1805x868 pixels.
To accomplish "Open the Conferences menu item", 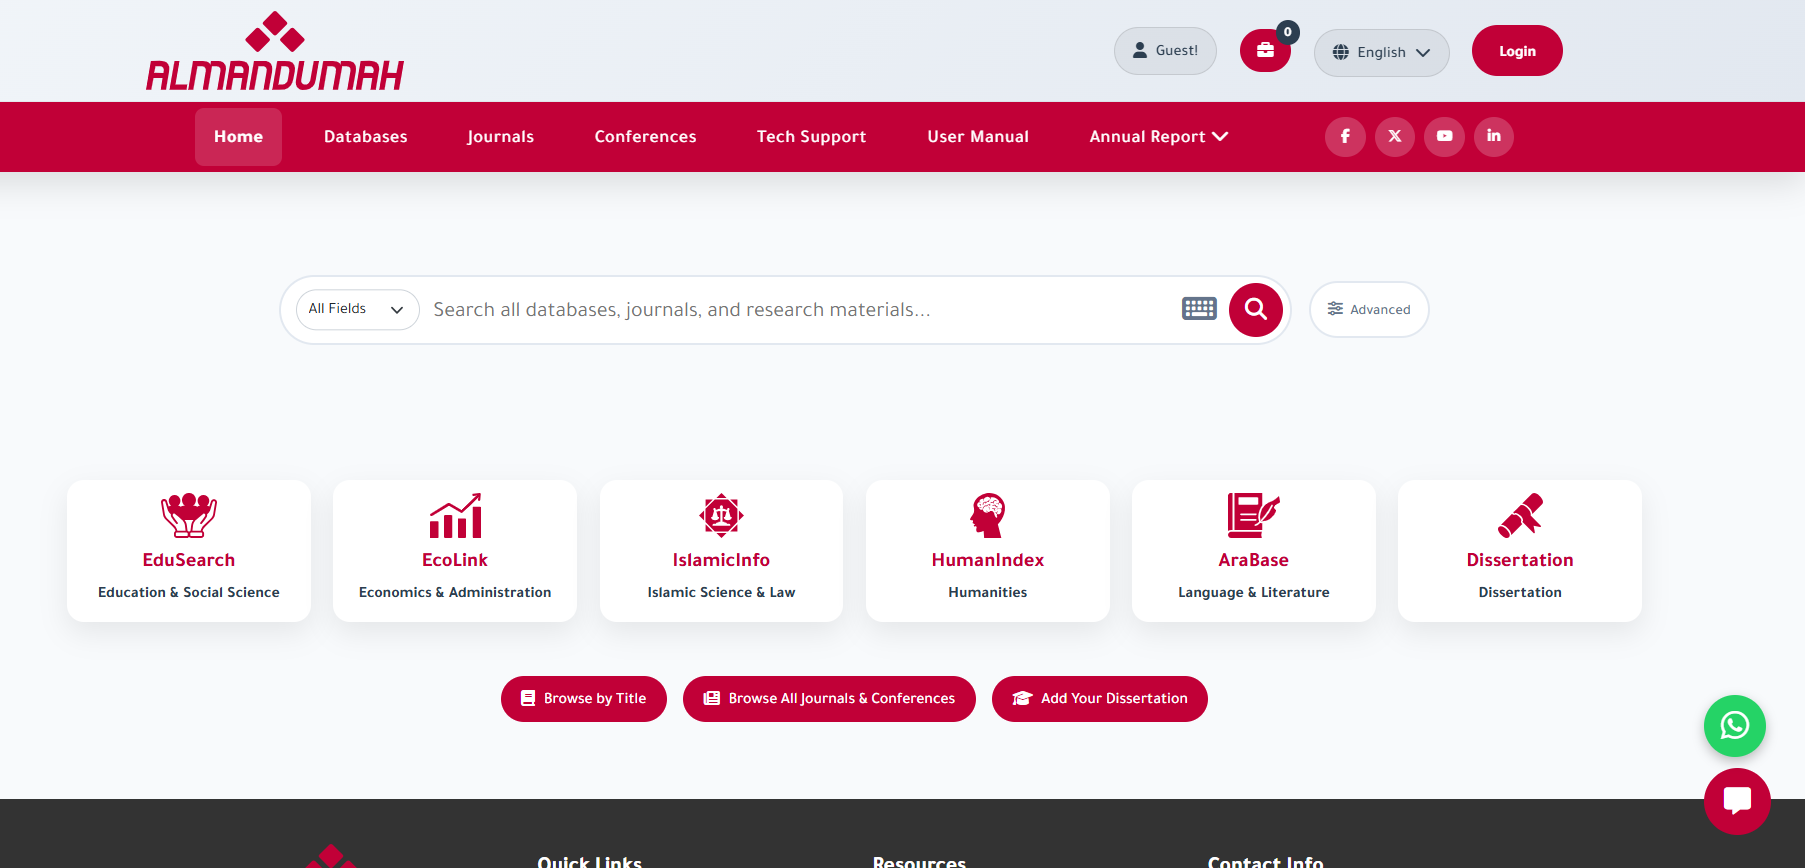I will tap(645, 137).
